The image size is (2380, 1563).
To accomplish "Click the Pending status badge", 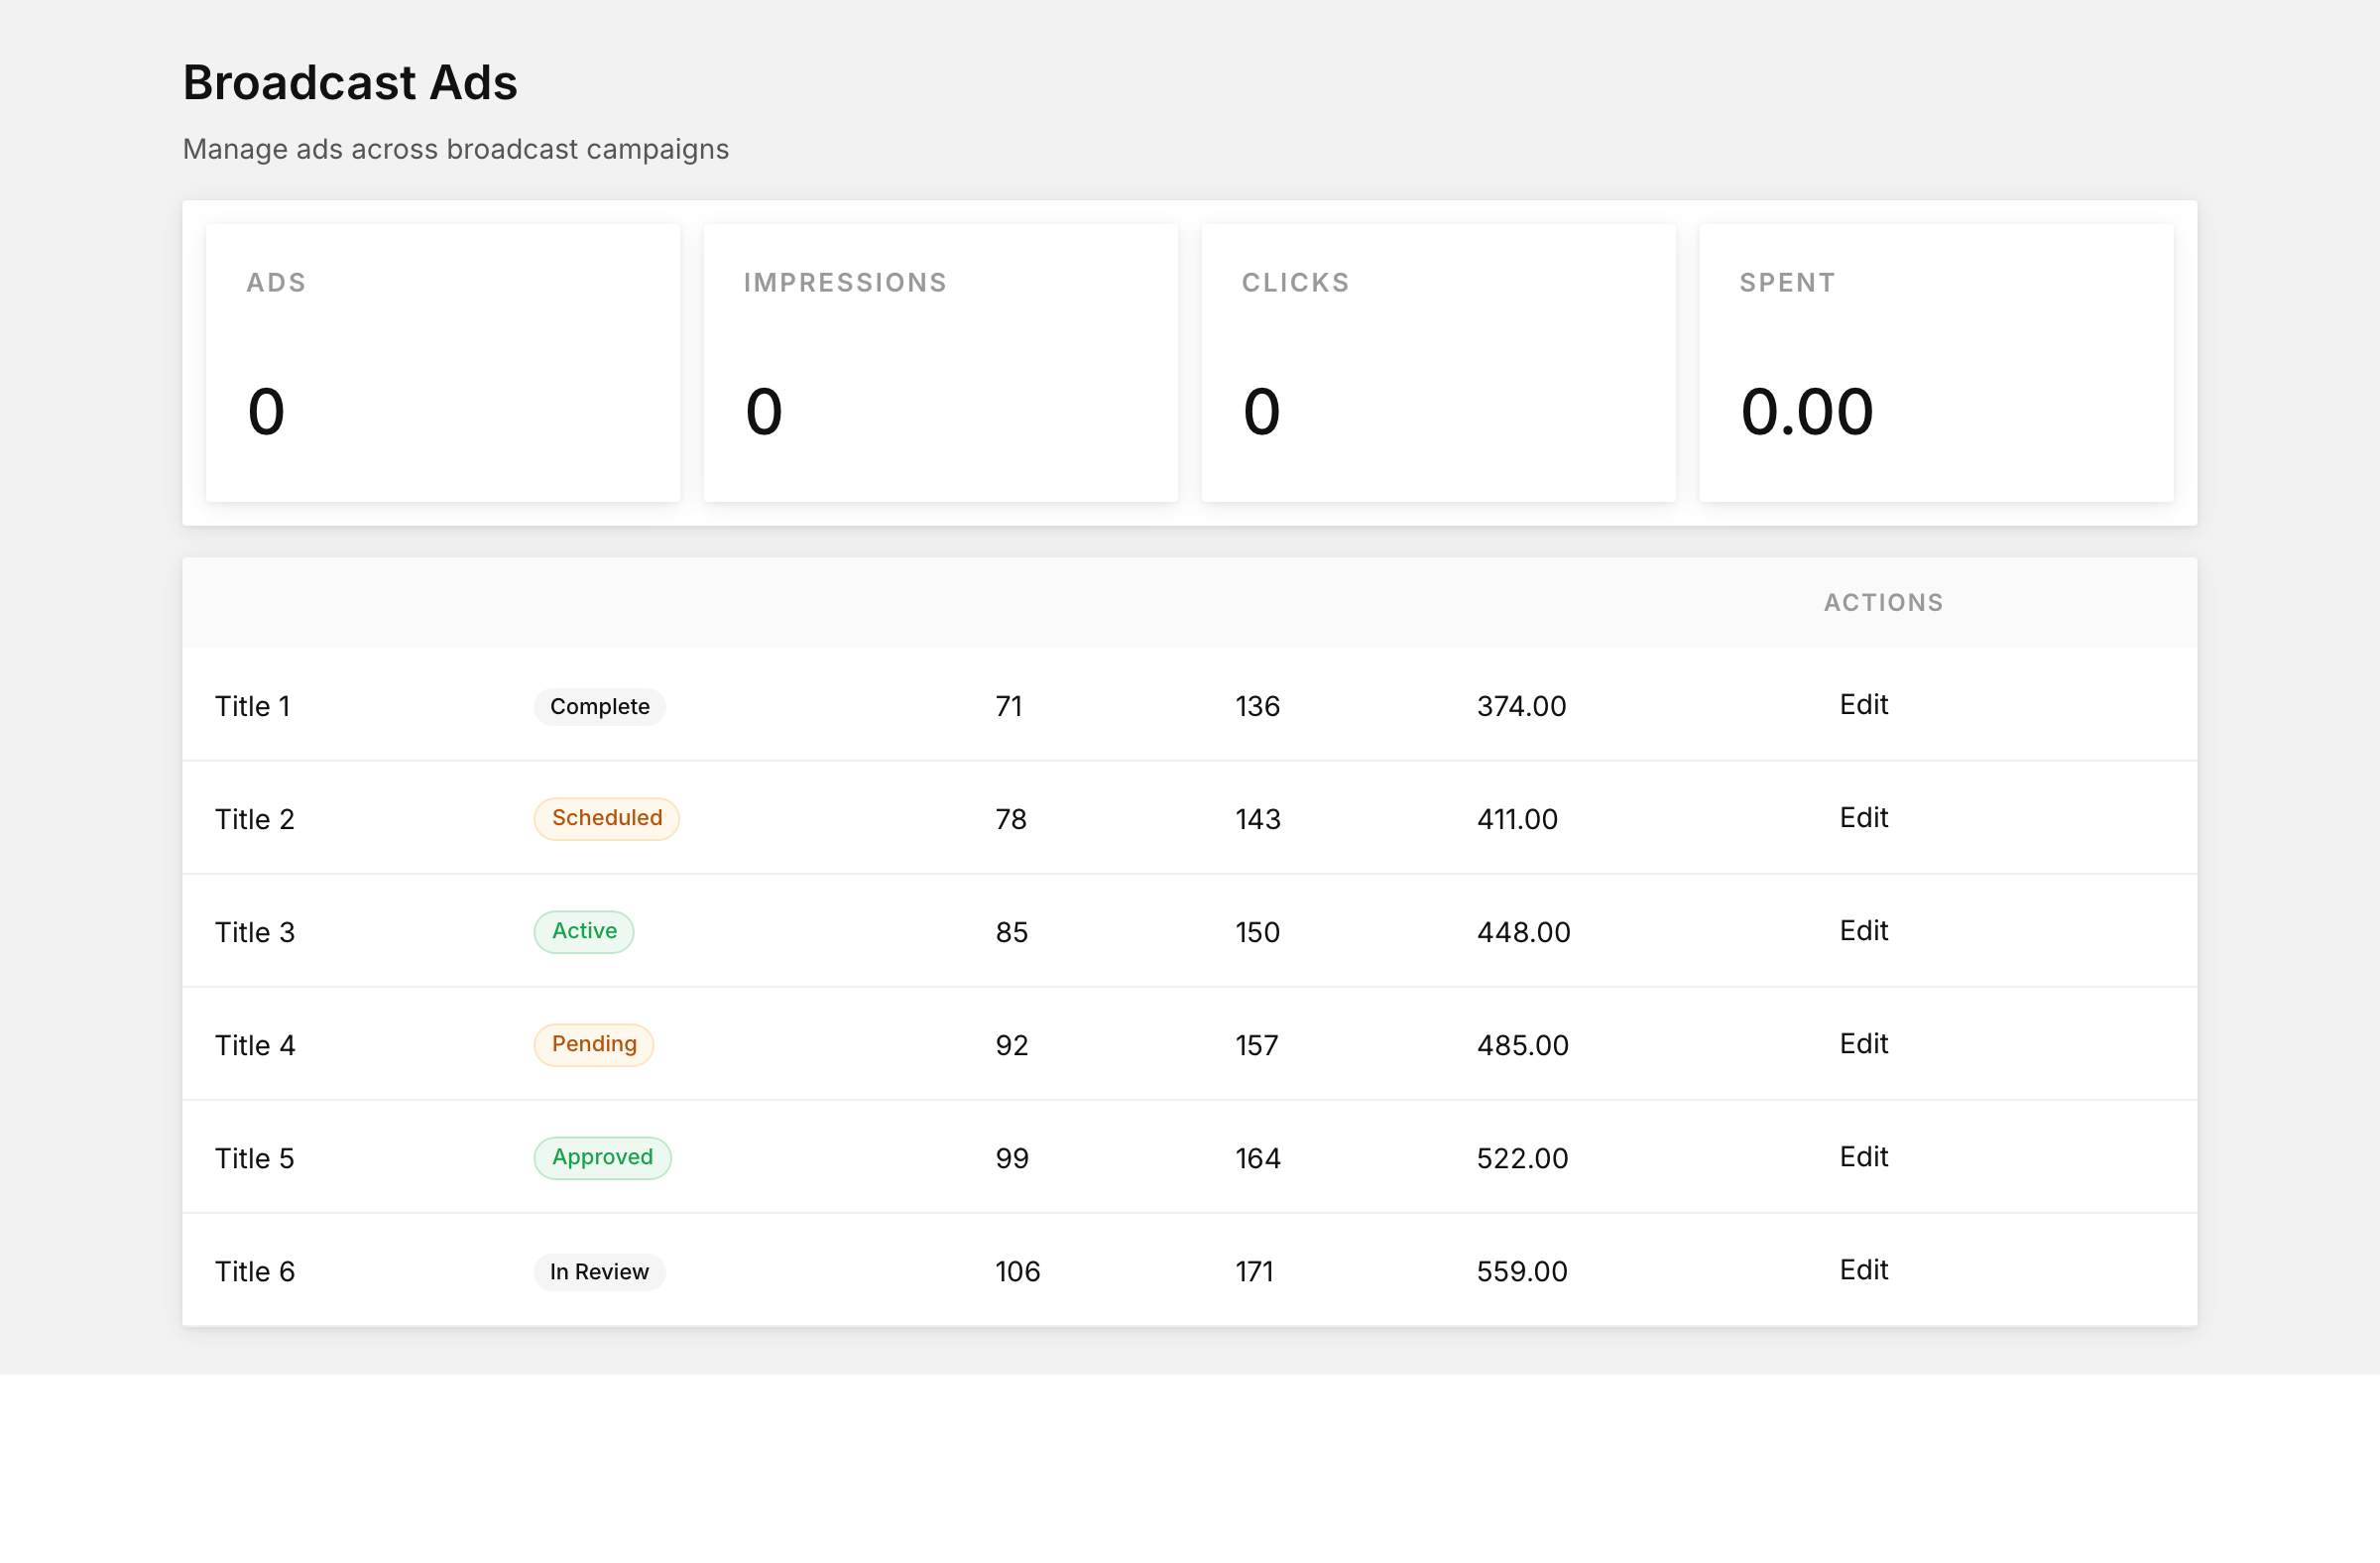I will point(593,1044).
